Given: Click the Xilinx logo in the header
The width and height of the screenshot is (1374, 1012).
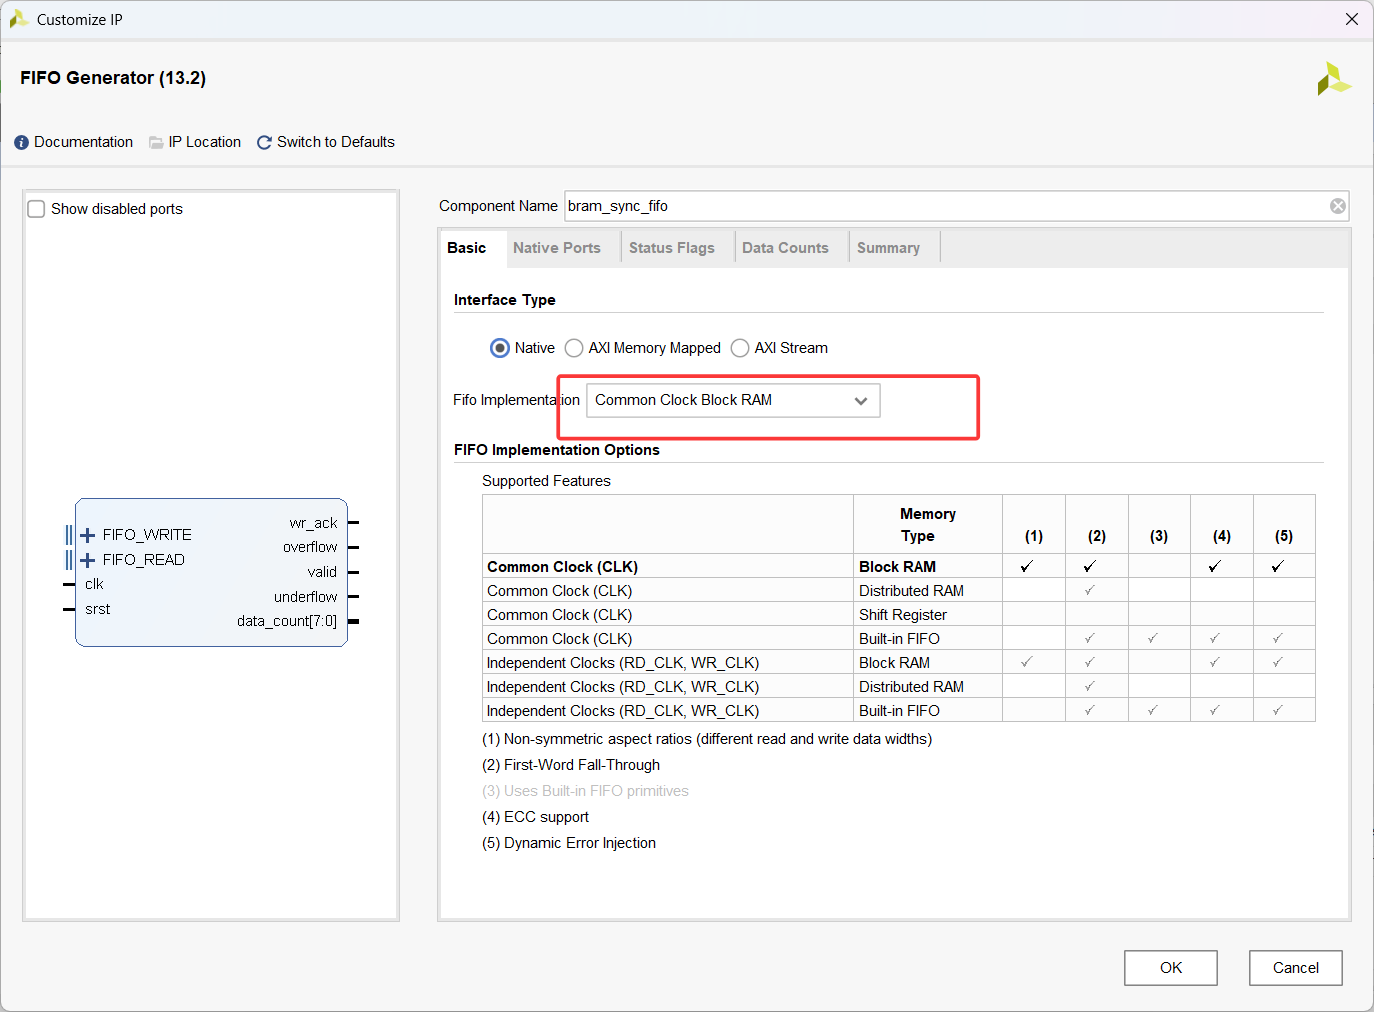Looking at the screenshot, I should pyautogui.click(x=1333, y=79).
